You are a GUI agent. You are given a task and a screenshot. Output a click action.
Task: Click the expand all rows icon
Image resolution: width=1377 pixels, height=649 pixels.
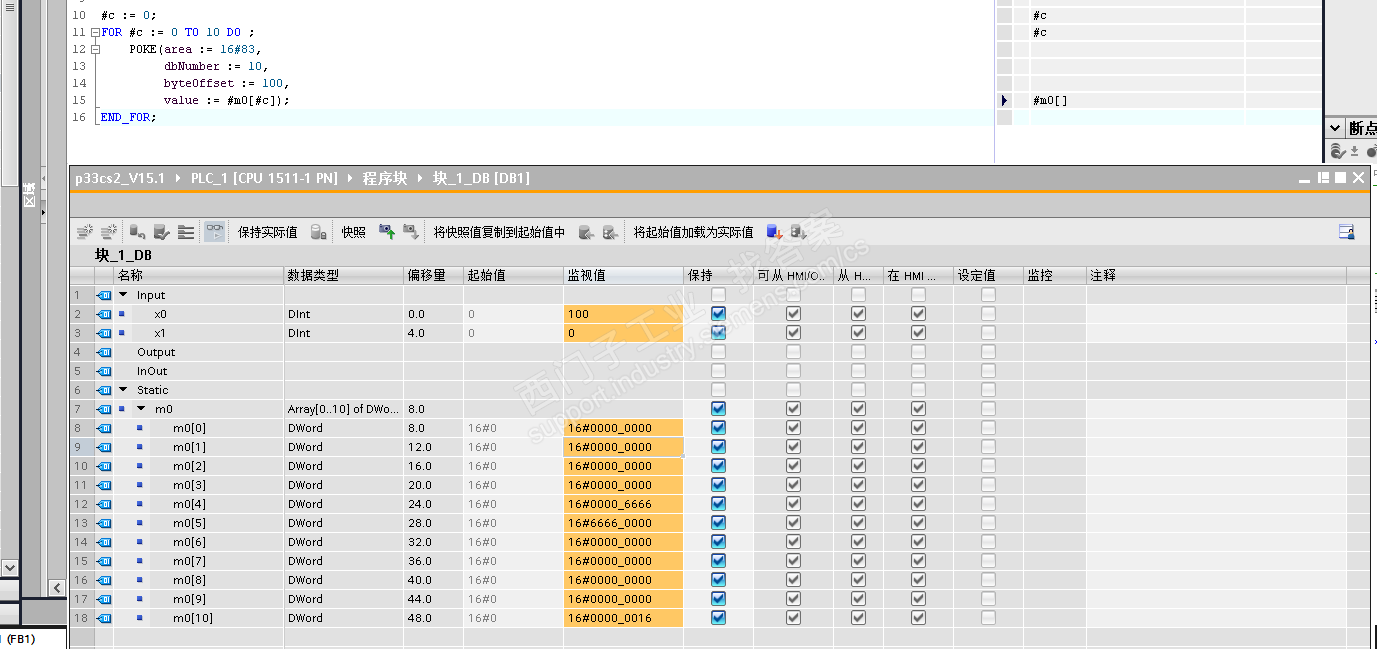[186, 232]
